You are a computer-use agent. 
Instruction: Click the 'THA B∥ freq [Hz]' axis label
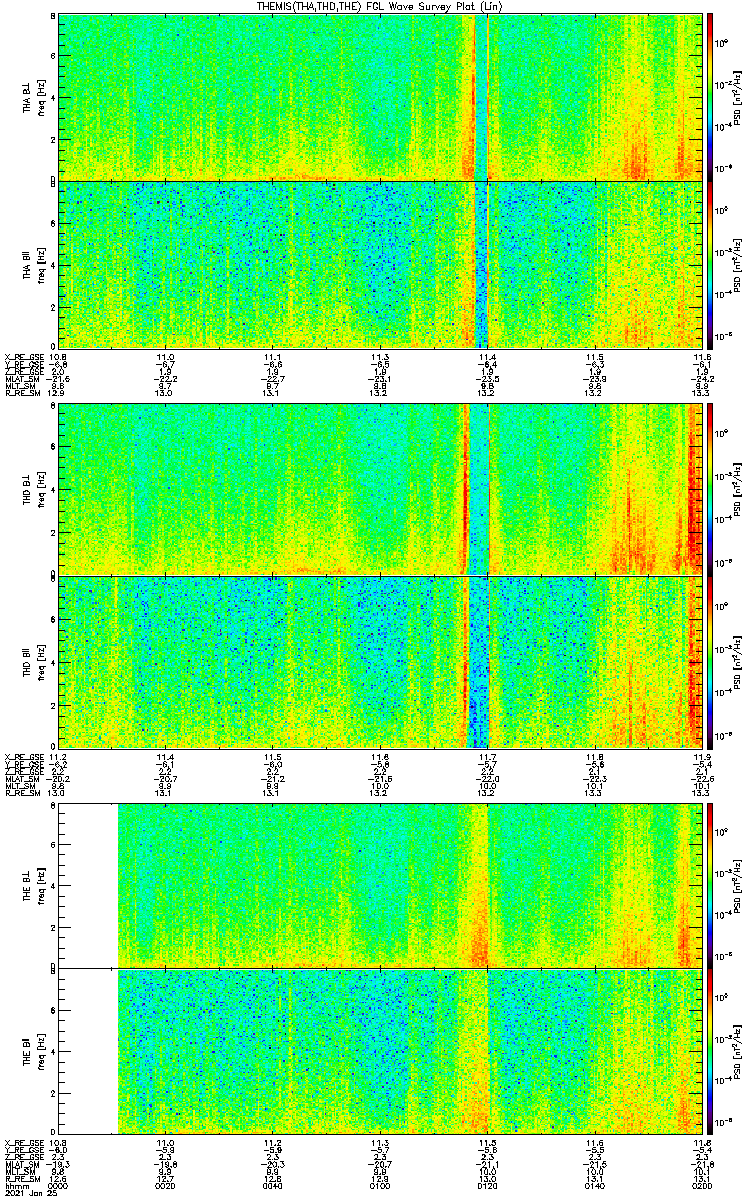point(33,265)
